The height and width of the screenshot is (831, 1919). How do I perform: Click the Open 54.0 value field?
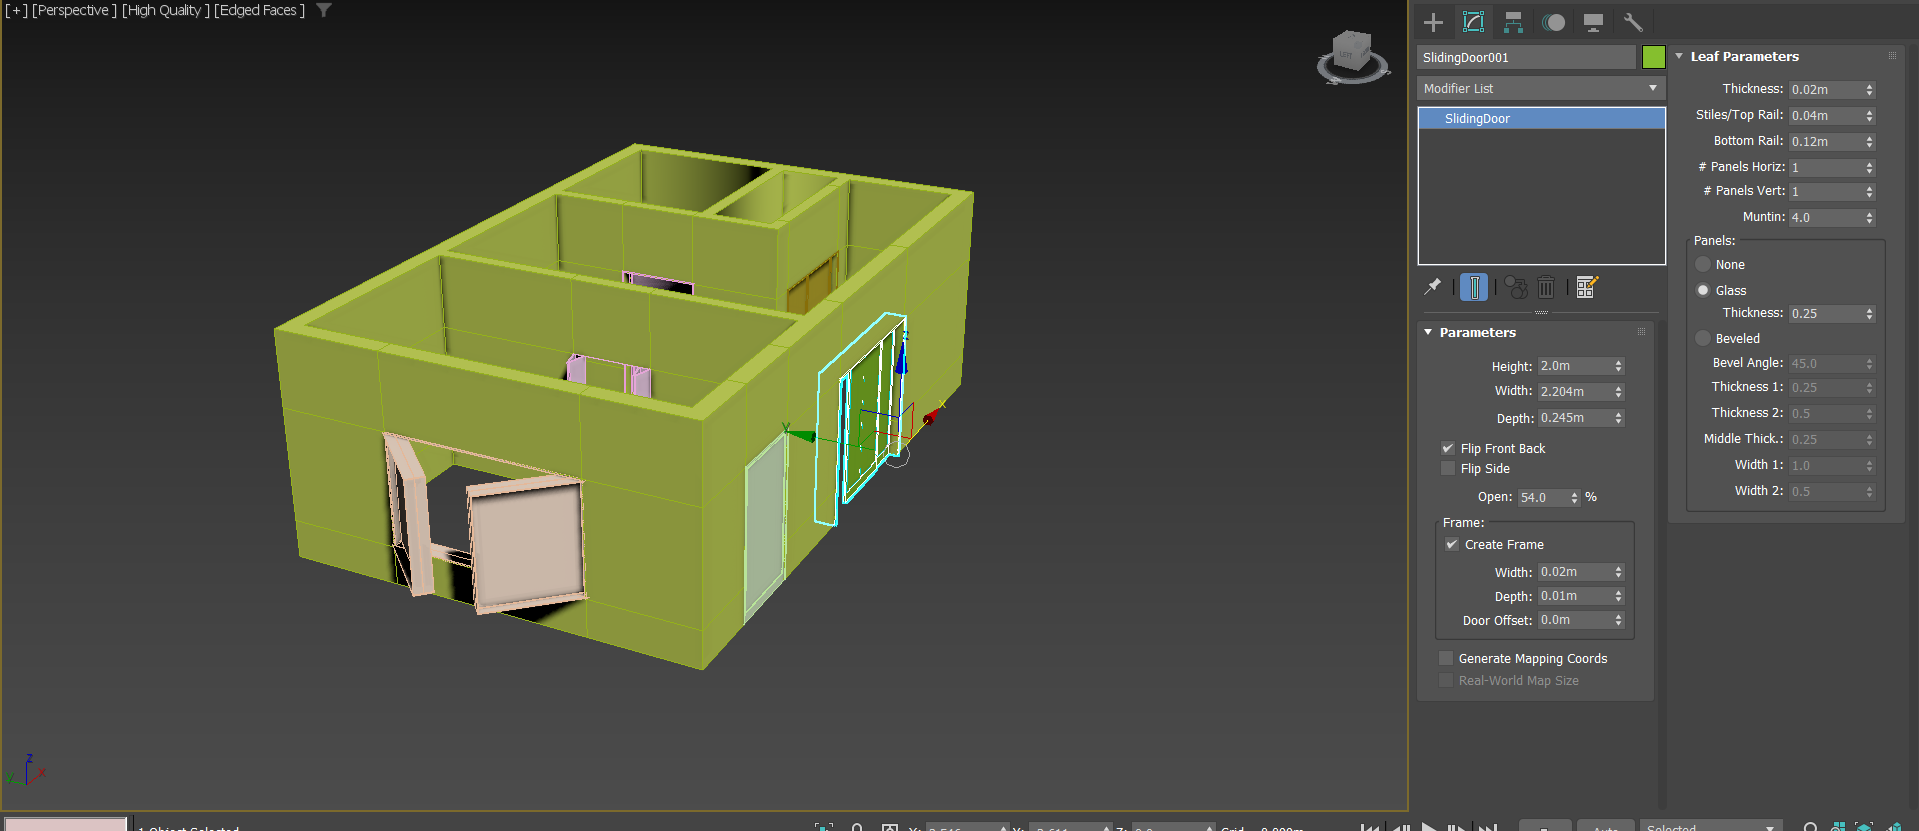(x=1543, y=497)
